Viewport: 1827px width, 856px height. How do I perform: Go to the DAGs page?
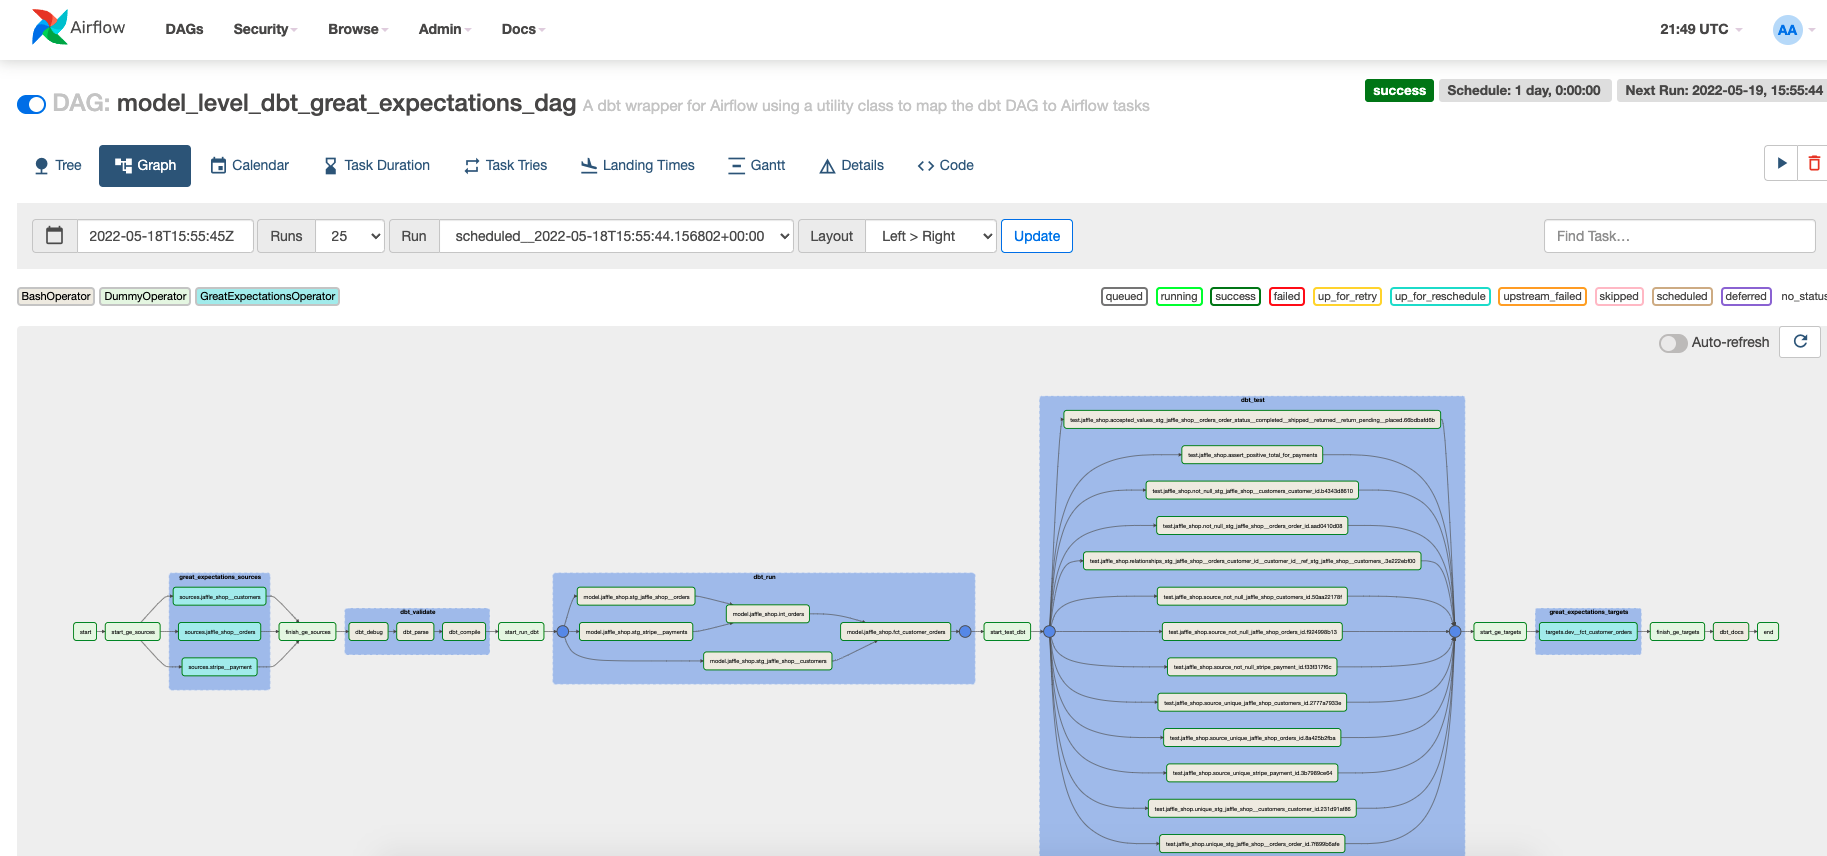click(x=184, y=29)
